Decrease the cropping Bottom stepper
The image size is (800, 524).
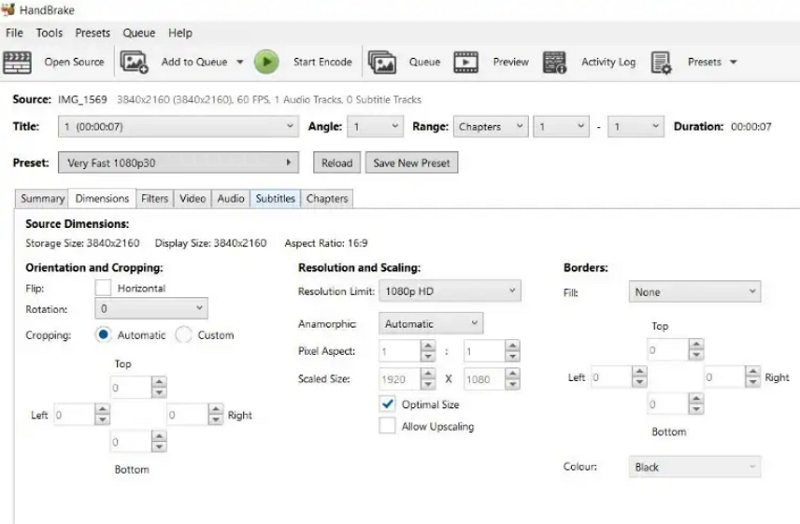coord(159,447)
